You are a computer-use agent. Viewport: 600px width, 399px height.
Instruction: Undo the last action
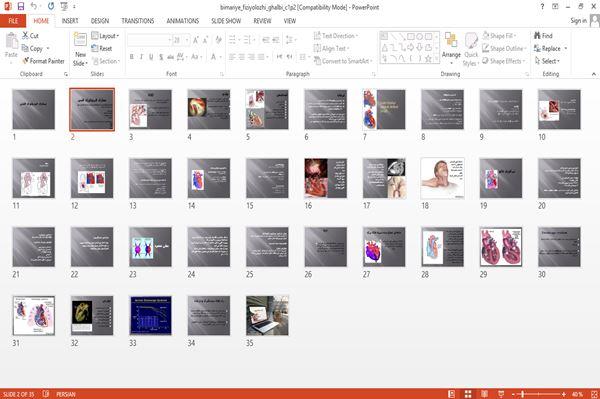[34, 7]
